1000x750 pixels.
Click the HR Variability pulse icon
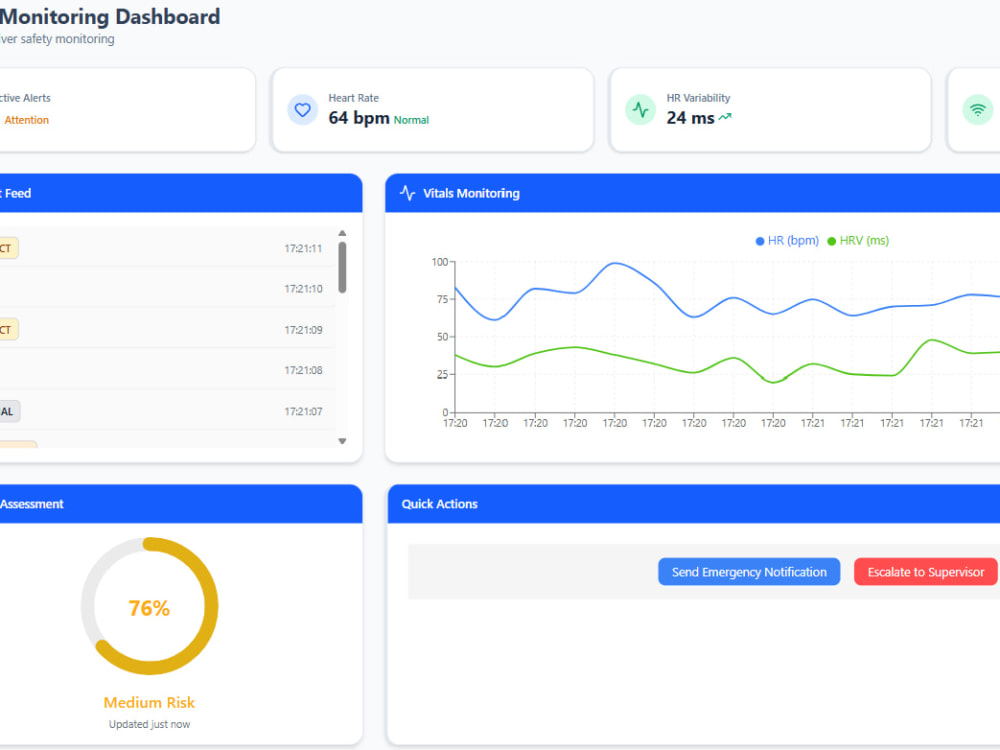click(640, 110)
